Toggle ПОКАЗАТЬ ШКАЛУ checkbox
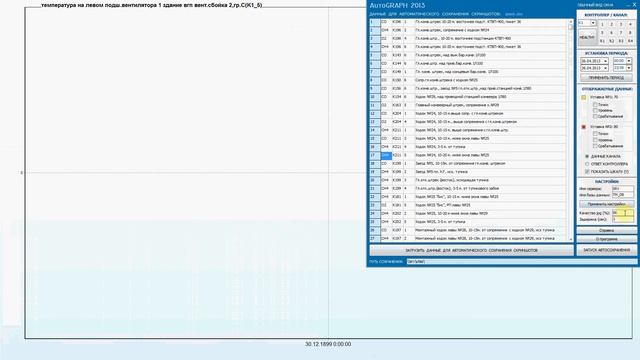Viewport: 640px width, 360px height. point(587,172)
